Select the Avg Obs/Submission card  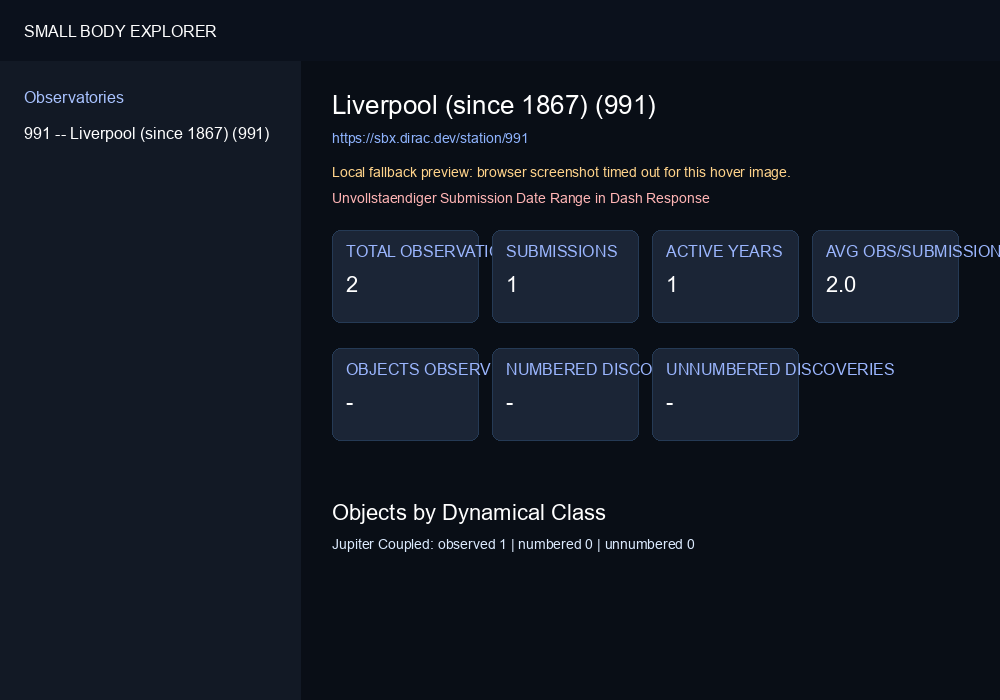(886, 277)
